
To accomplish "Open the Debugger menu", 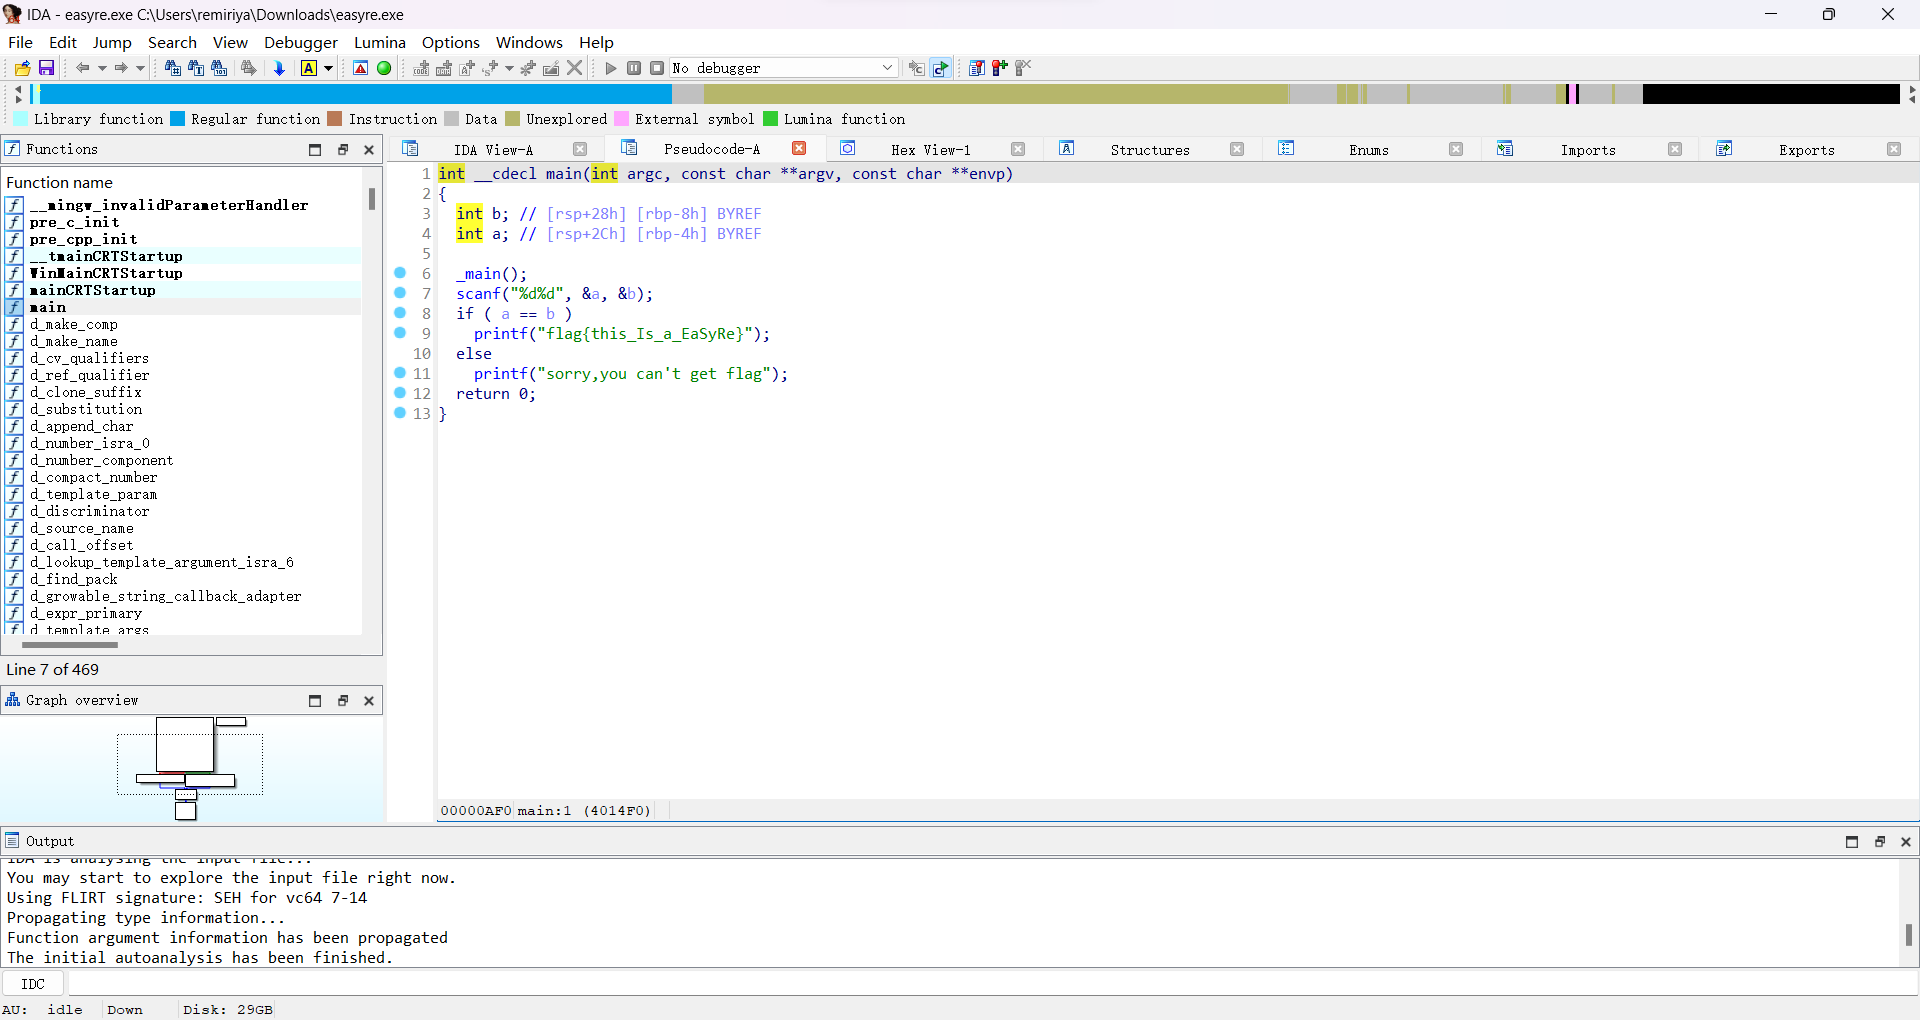I will click(300, 42).
